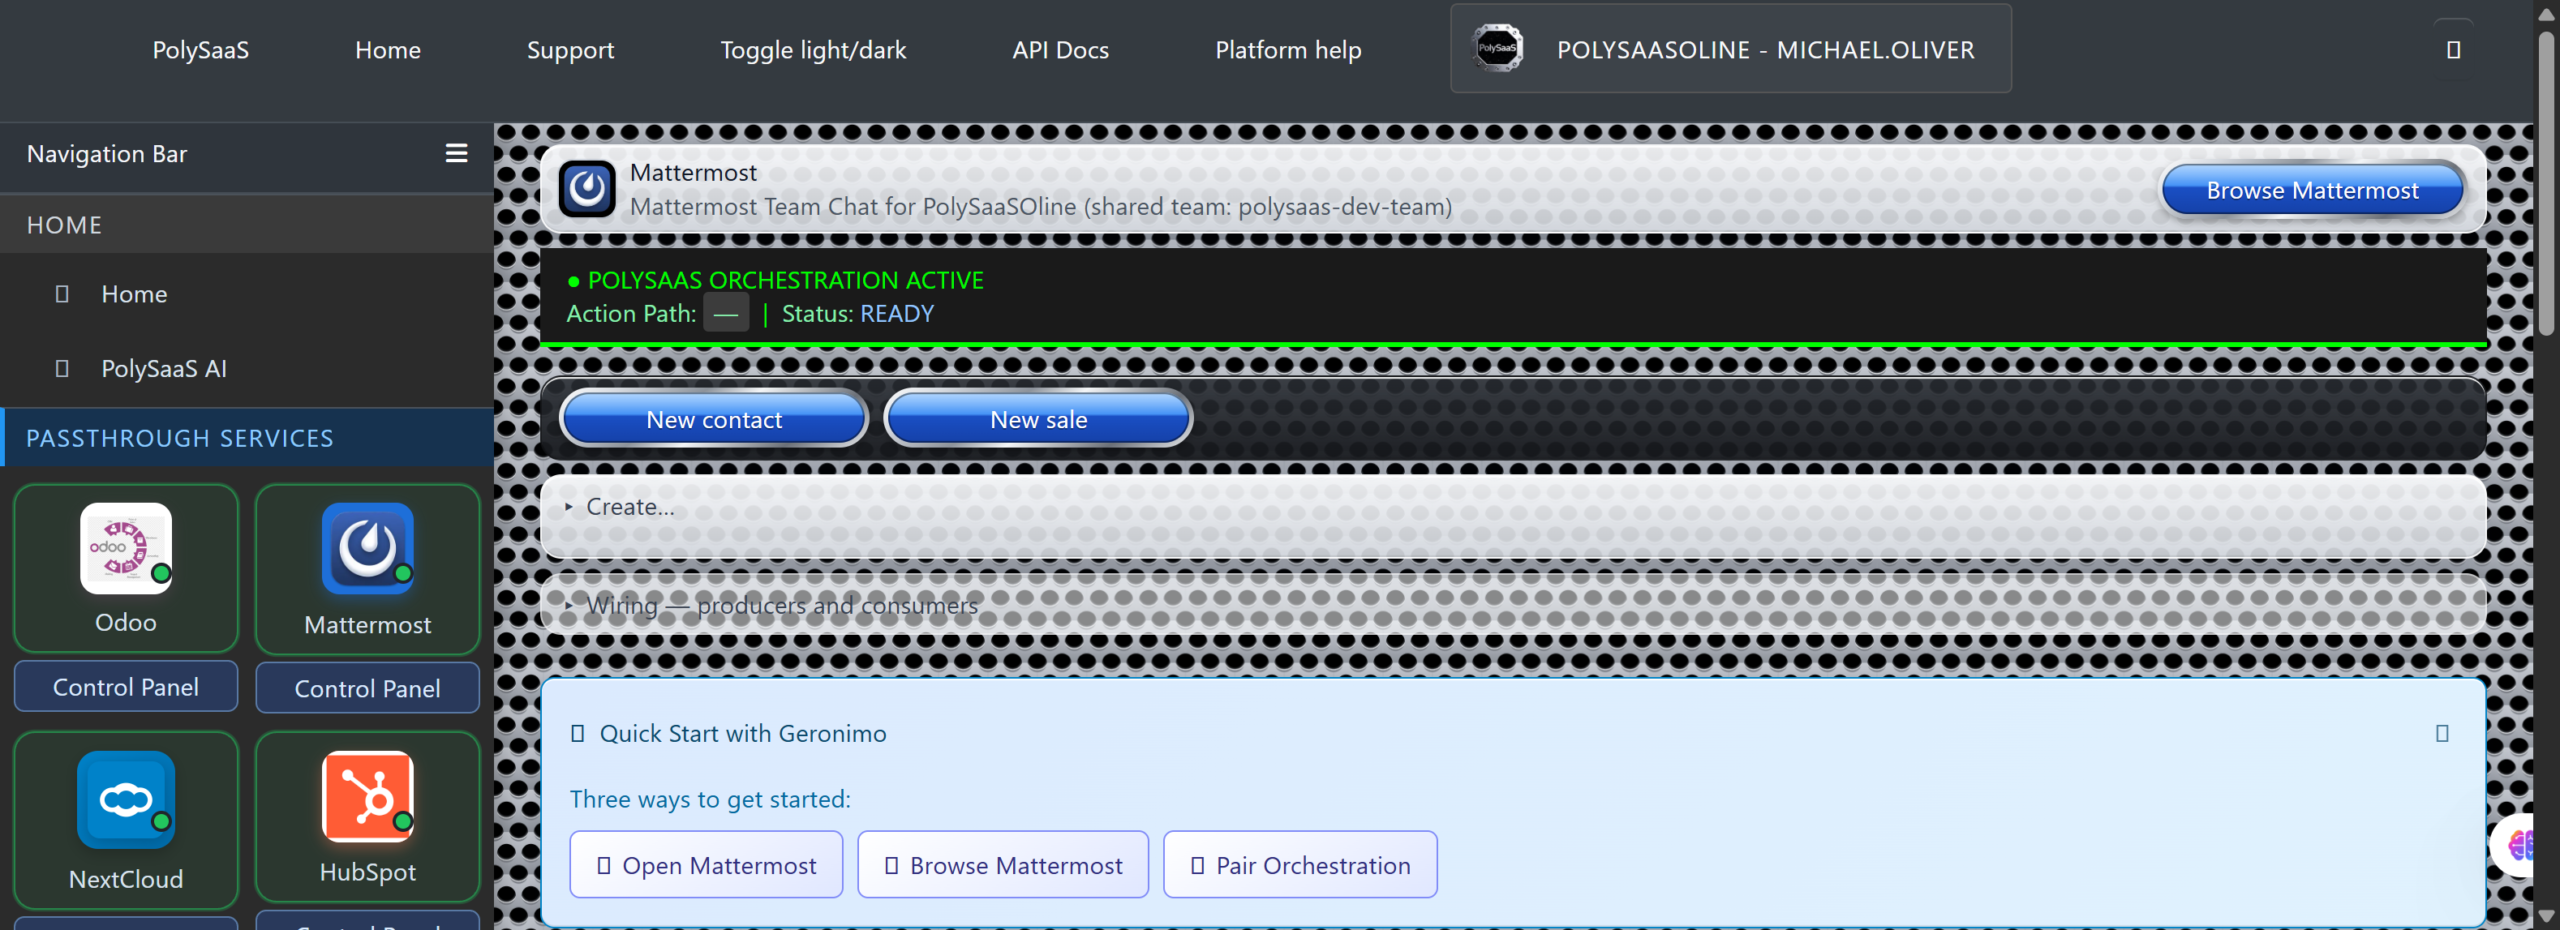The image size is (2560, 930).
Task: Click Pair Orchestration quick start button
Action: (1300, 865)
